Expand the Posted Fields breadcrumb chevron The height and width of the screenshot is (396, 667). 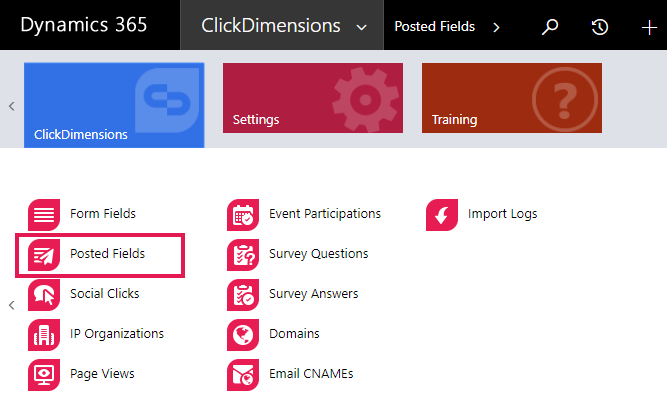(496, 28)
